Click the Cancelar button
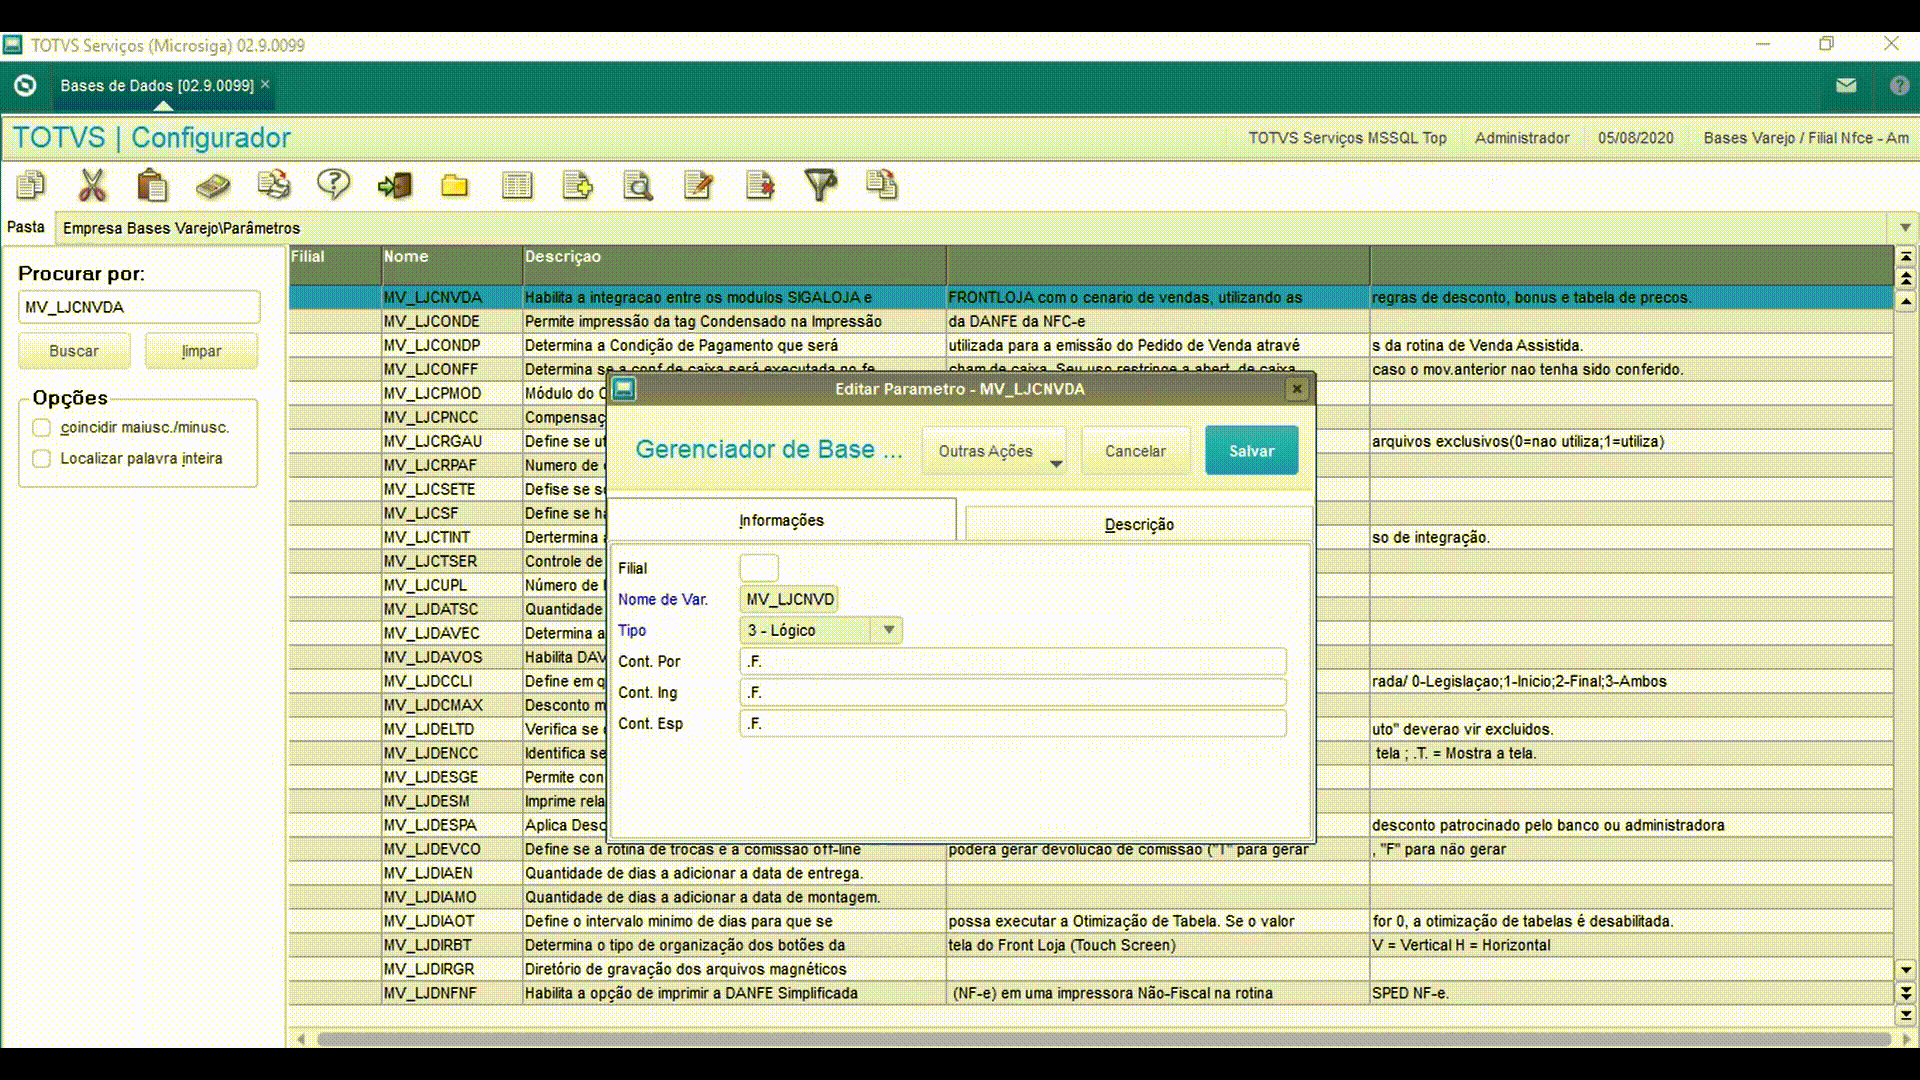The height and width of the screenshot is (1080, 1920). 1135,451
